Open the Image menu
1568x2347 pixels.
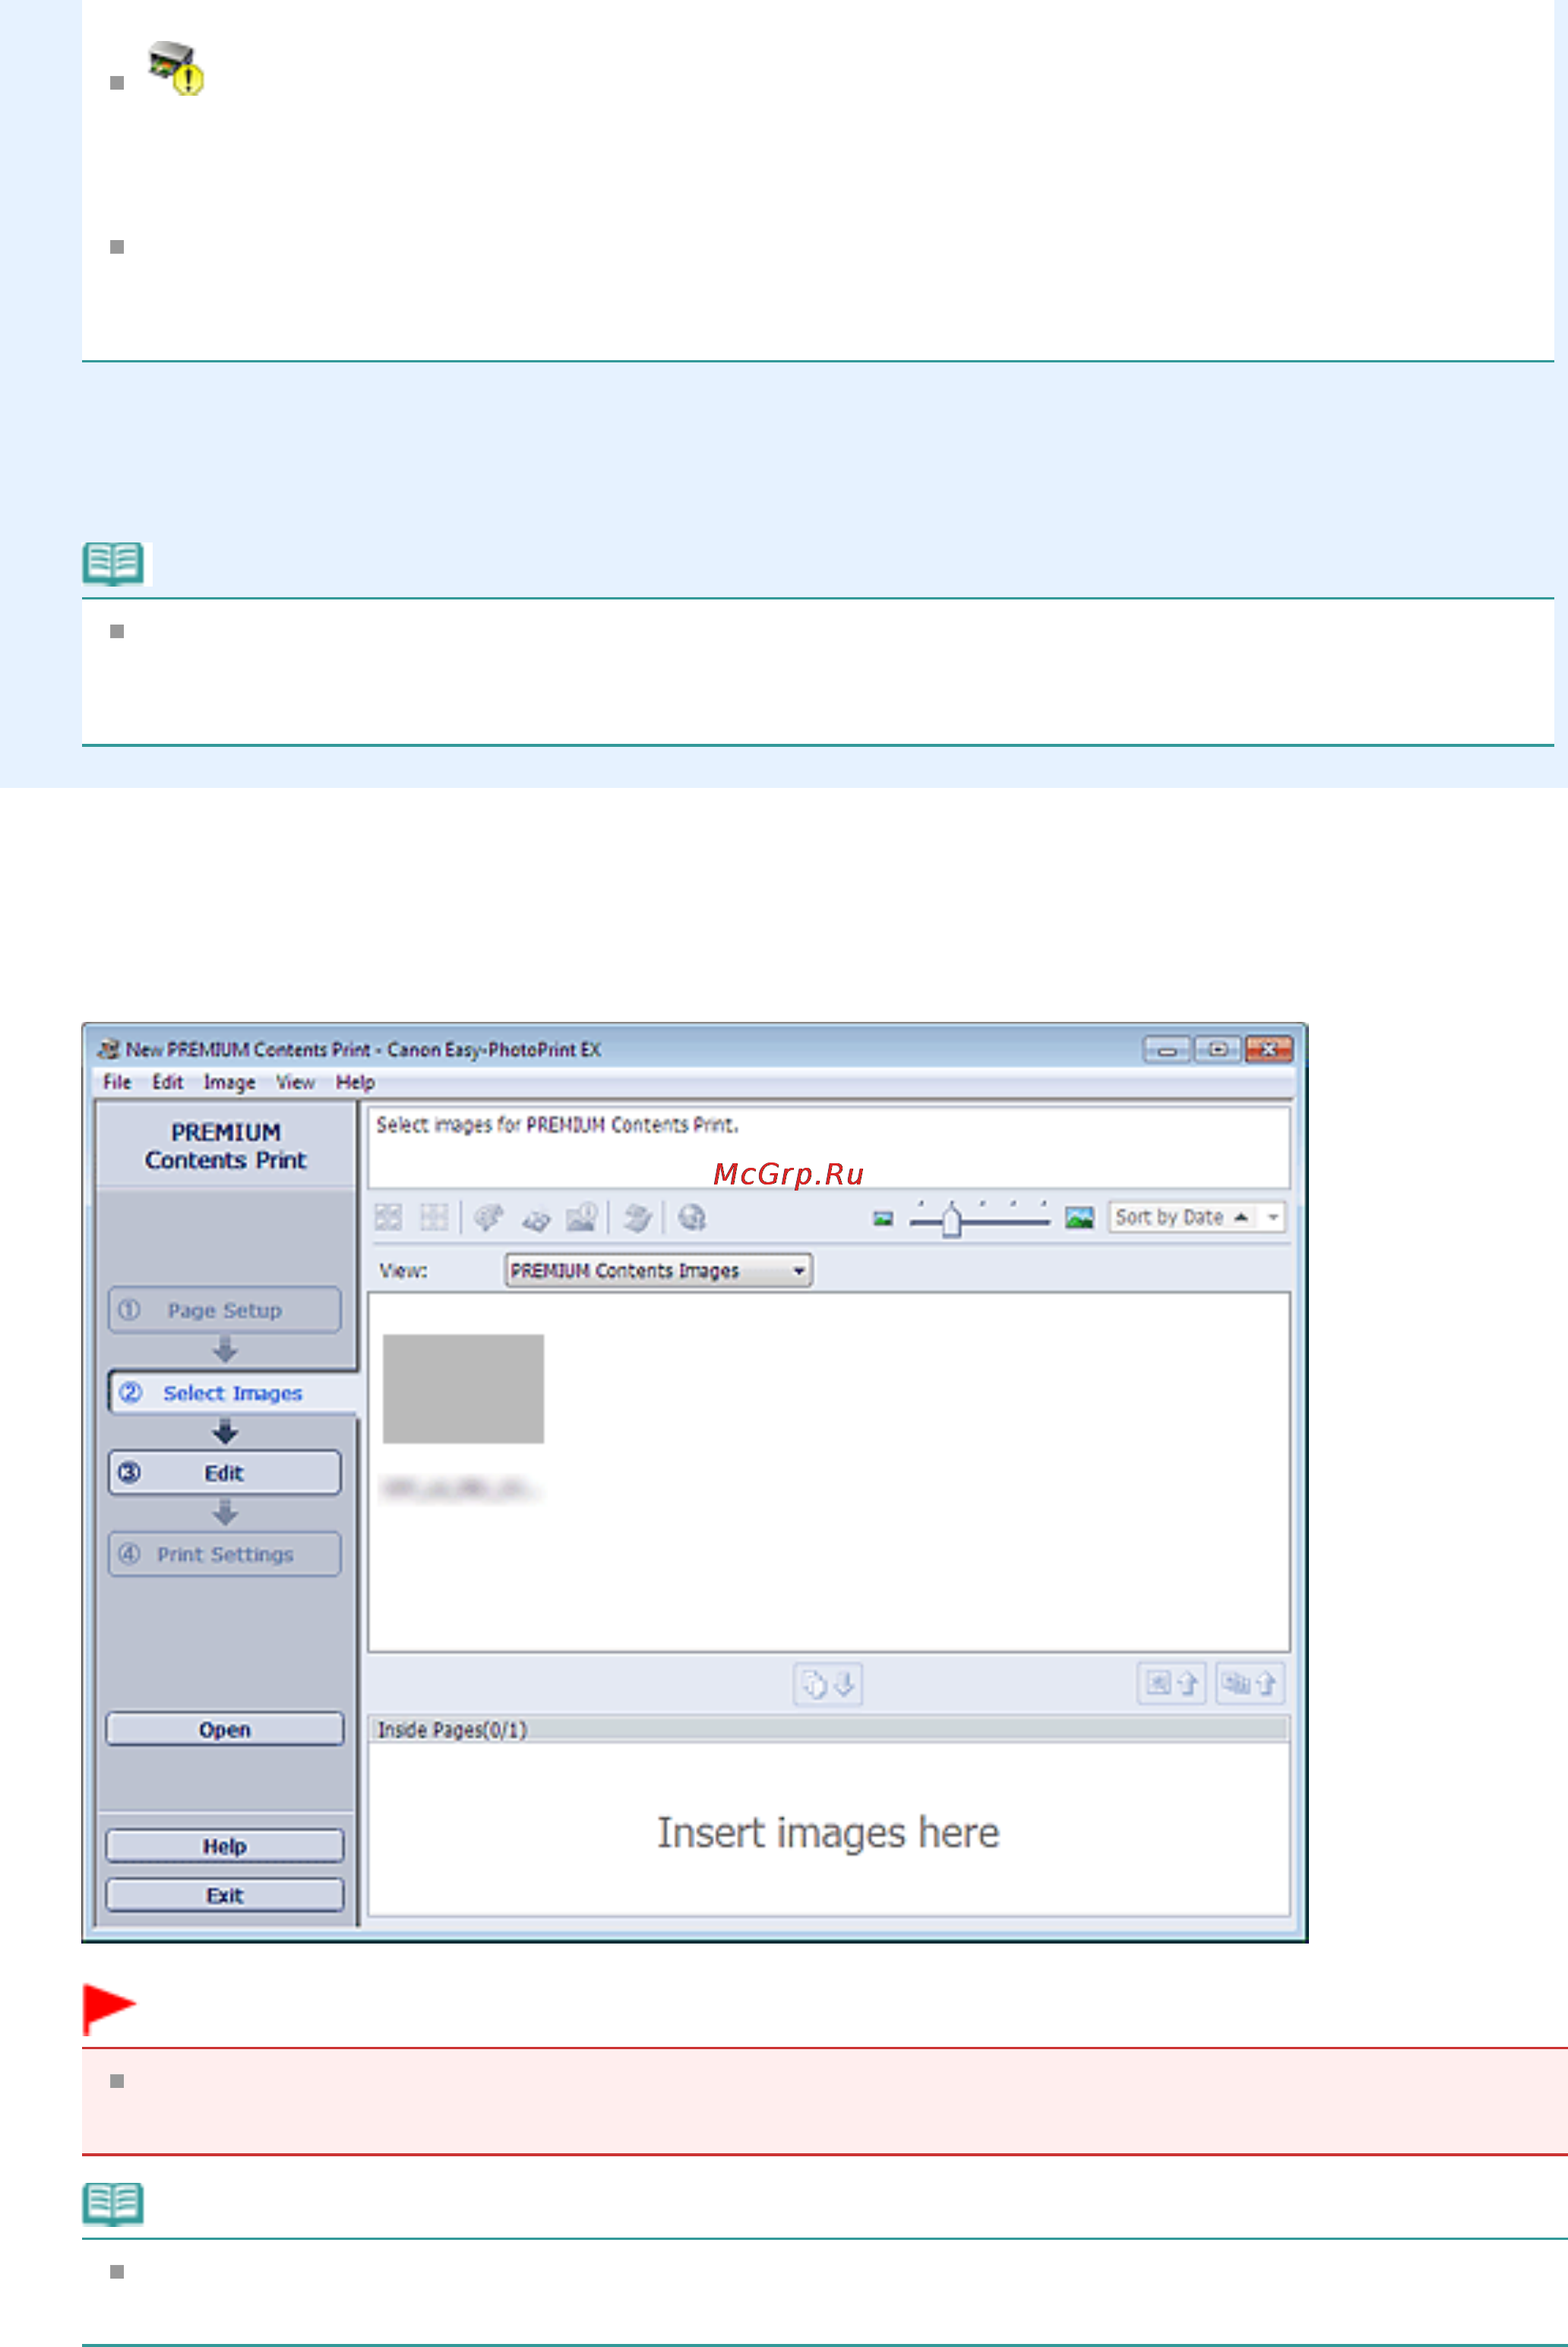pos(229,1082)
